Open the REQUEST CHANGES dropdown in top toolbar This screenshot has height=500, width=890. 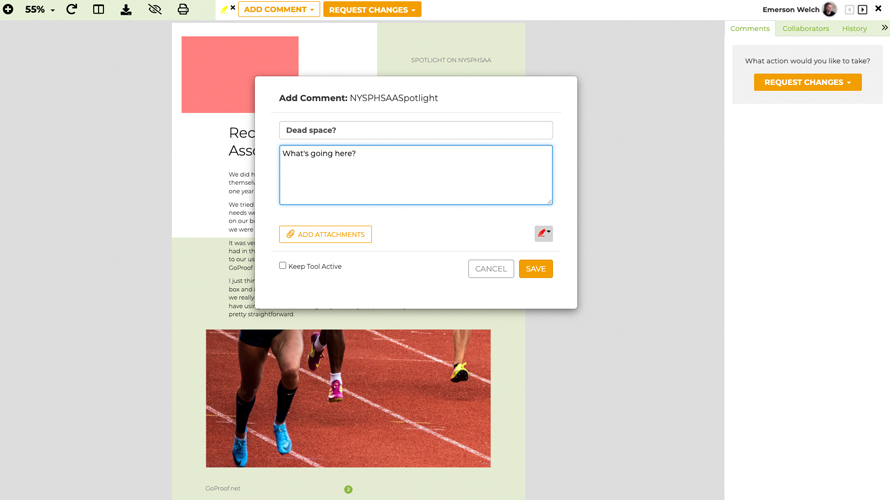coord(372,10)
